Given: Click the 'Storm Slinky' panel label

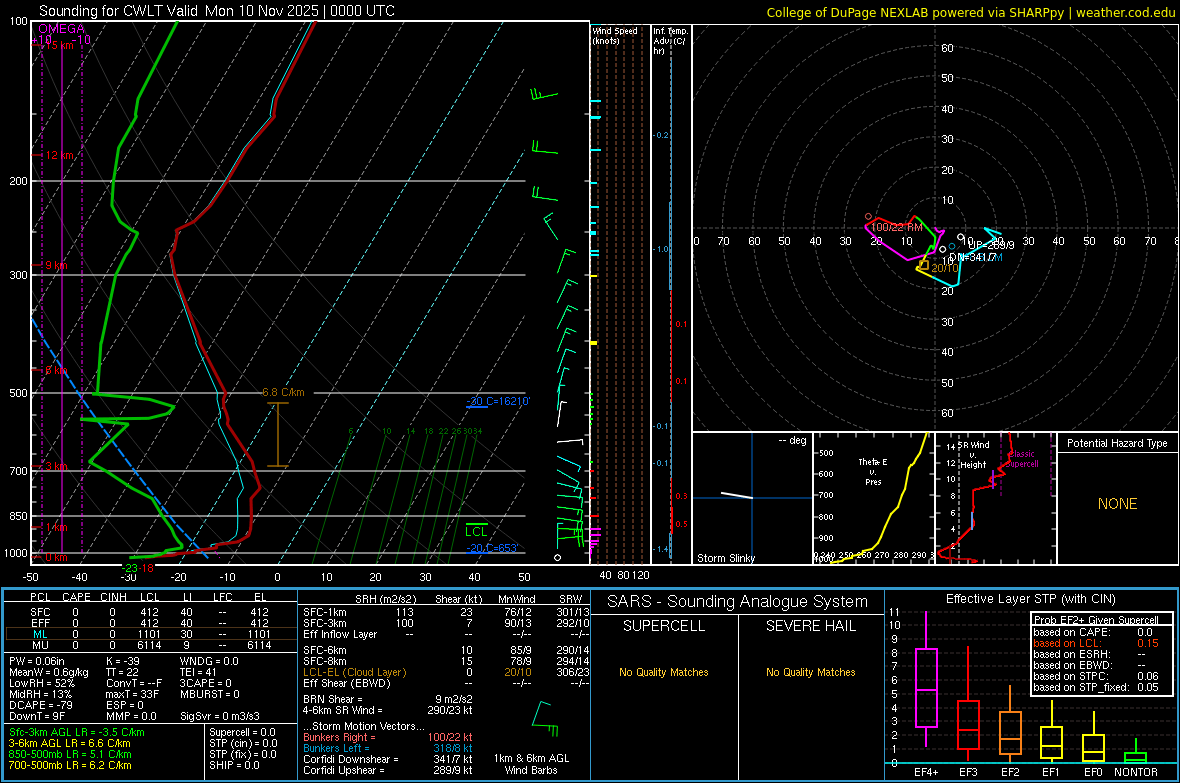Looking at the screenshot, I should [725, 558].
